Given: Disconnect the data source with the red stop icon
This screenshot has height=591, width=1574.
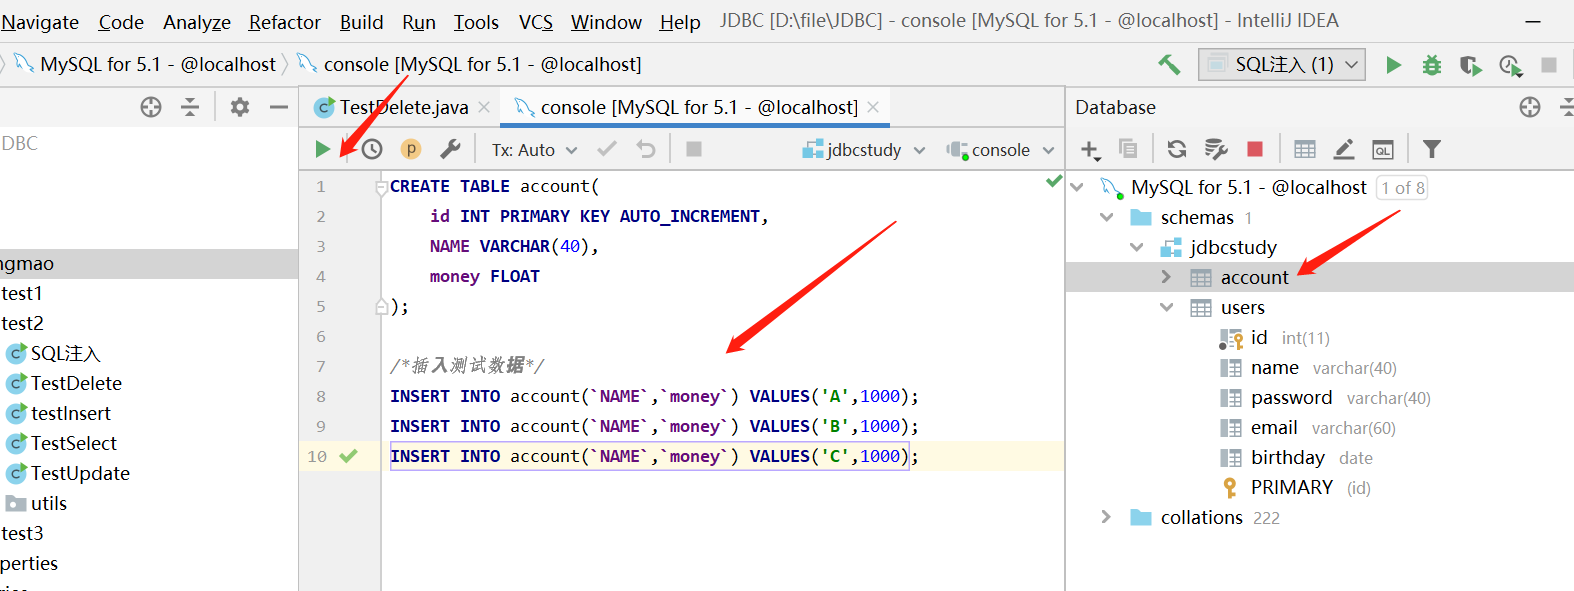Looking at the screenshot, I should click(x=1255, y=149).
